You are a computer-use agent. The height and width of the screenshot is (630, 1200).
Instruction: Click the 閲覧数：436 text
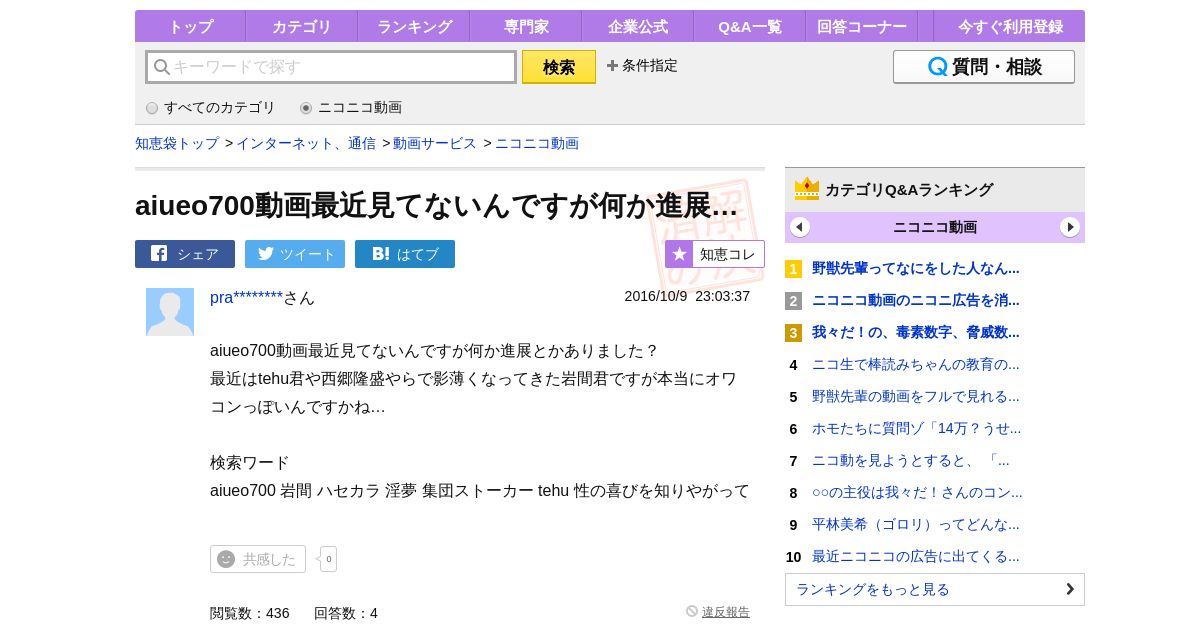(250, 613)
